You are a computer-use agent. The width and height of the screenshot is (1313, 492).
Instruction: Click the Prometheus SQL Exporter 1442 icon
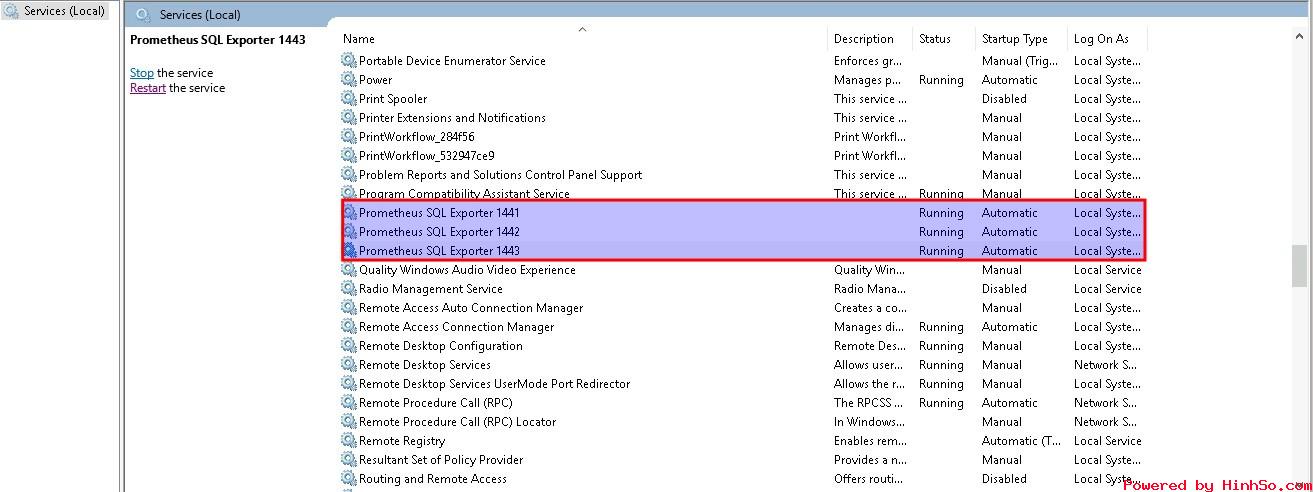349,232
